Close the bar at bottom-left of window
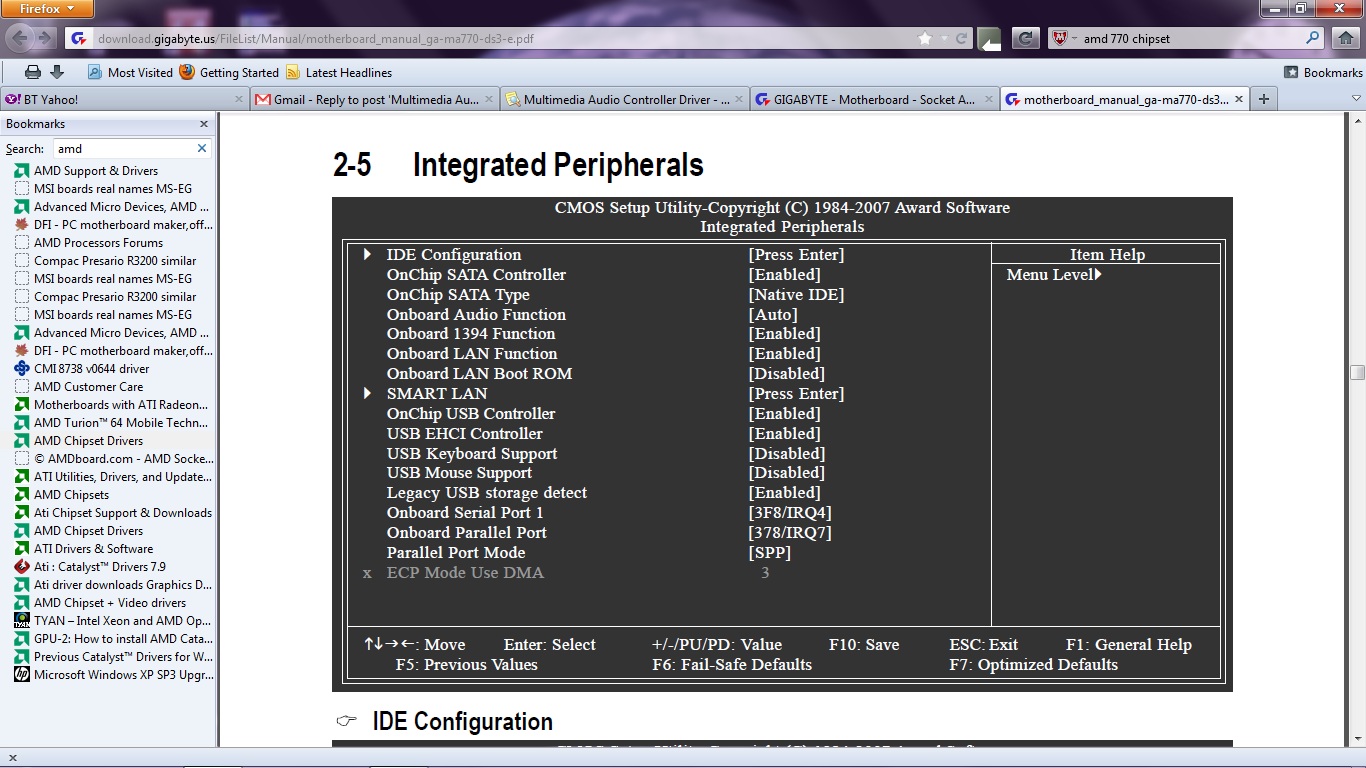The image size is (1366, 768). 11,758
